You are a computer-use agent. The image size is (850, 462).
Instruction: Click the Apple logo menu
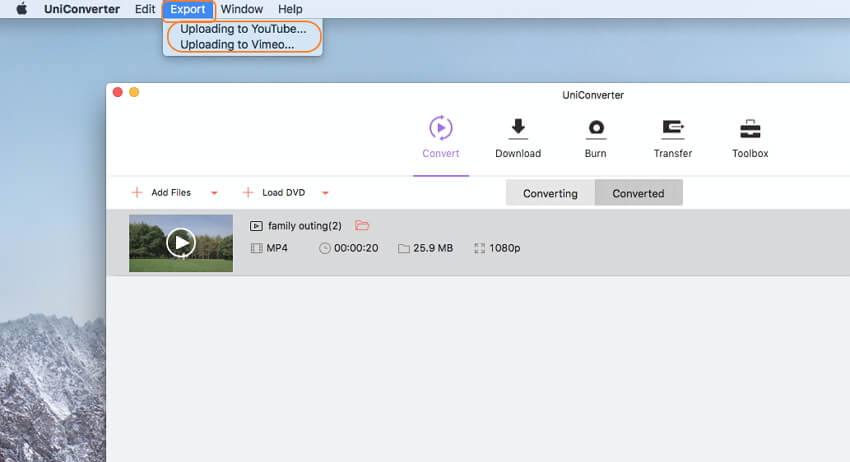(21, 9)
